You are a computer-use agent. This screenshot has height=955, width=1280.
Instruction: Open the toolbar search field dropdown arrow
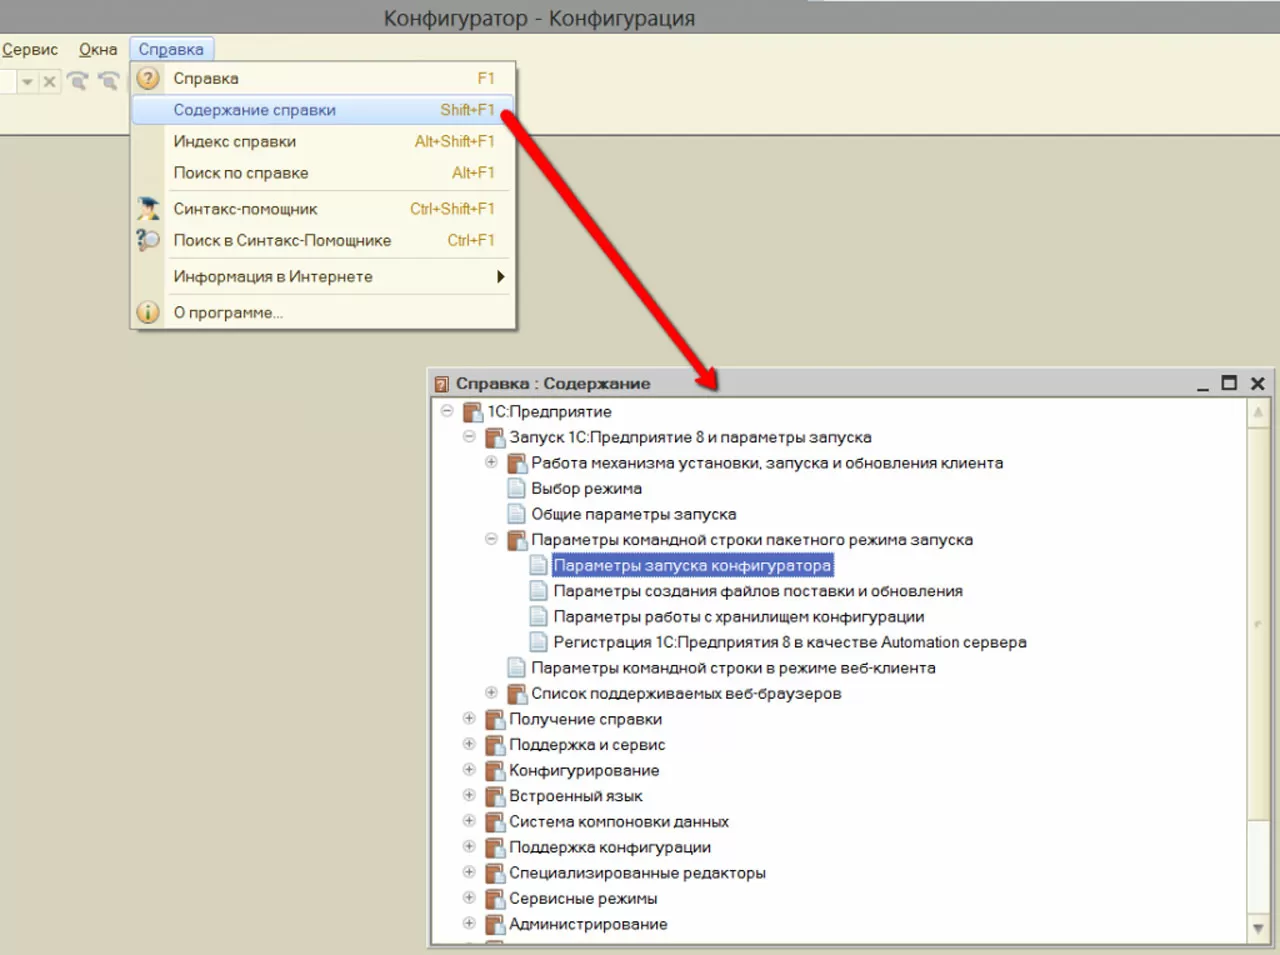[x=28, y=82]
